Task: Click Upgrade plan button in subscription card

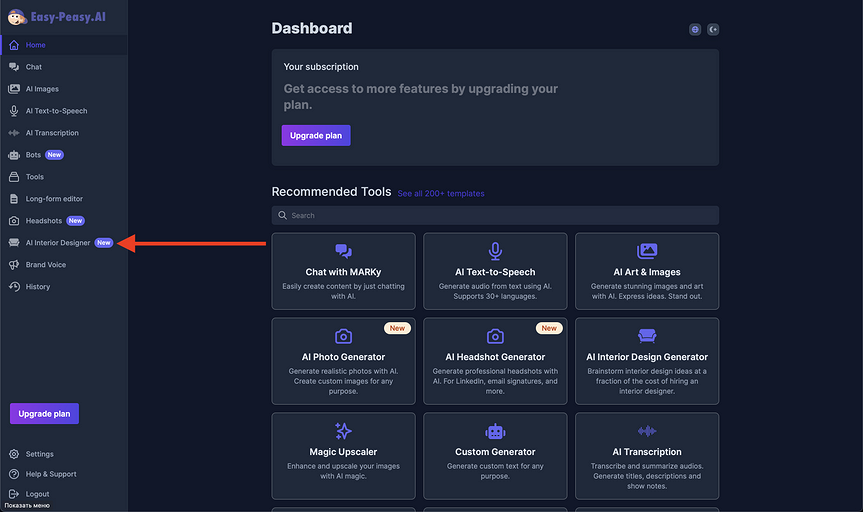Action: pyautogui.click(x=316, y=135)
